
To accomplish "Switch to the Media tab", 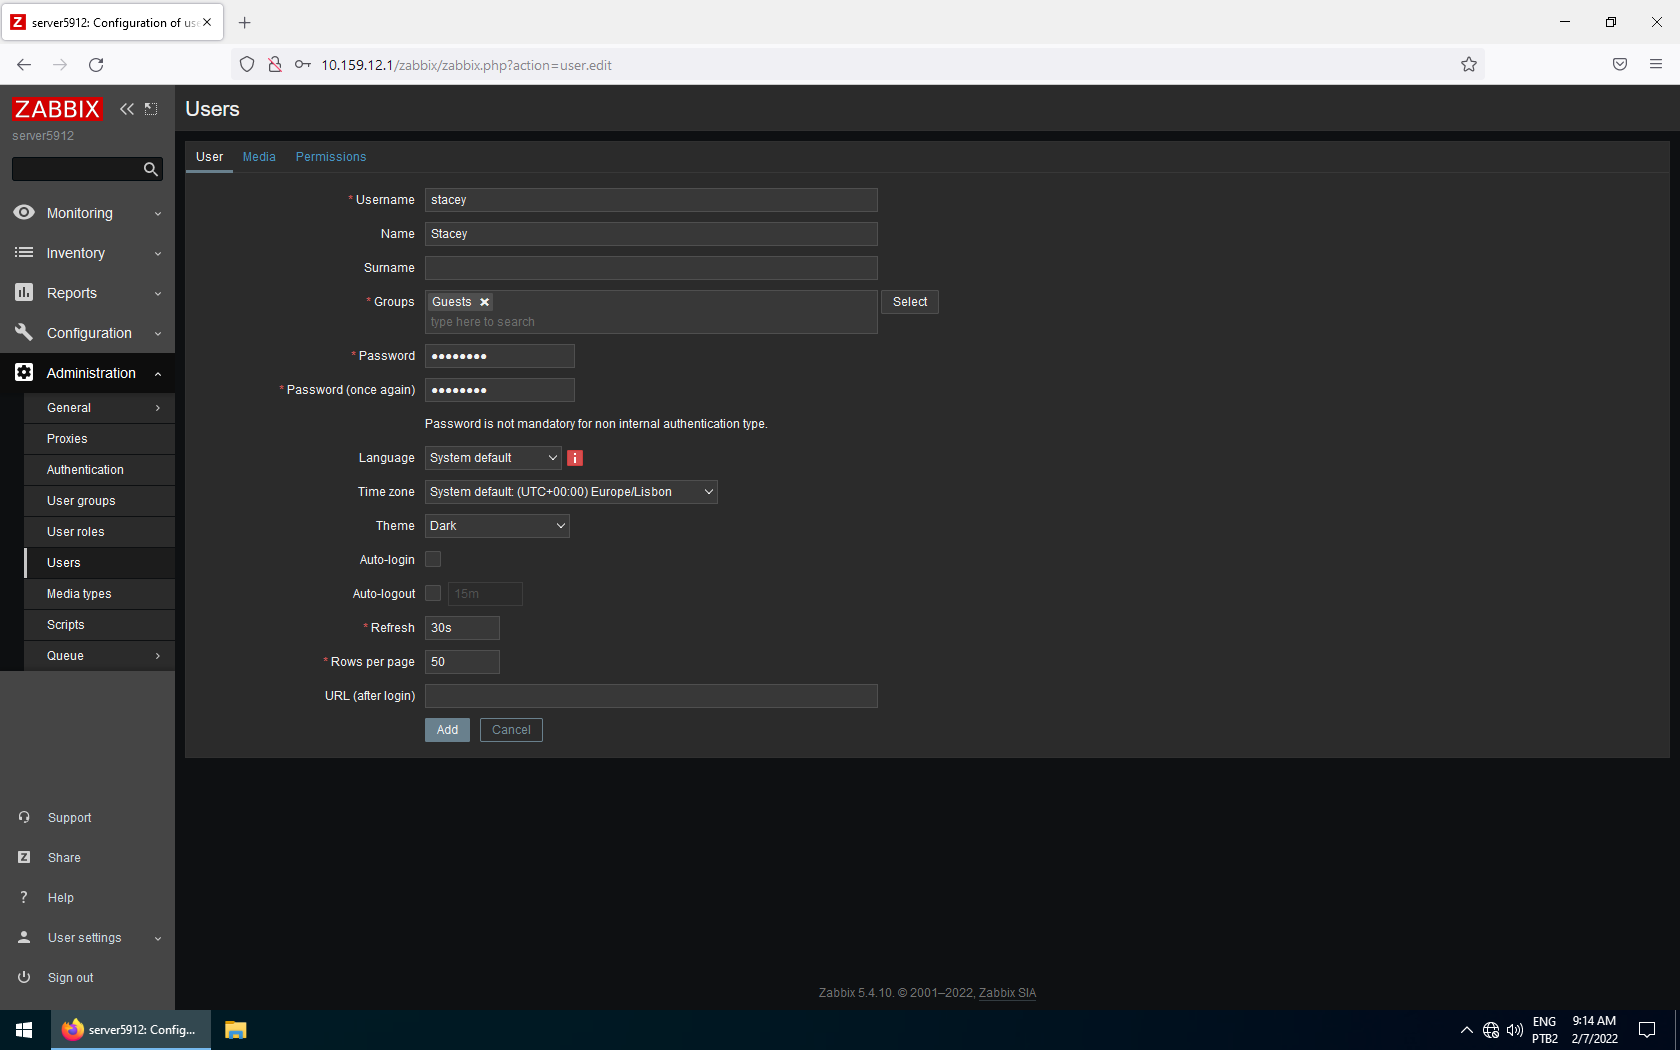I will pos(259,157).
